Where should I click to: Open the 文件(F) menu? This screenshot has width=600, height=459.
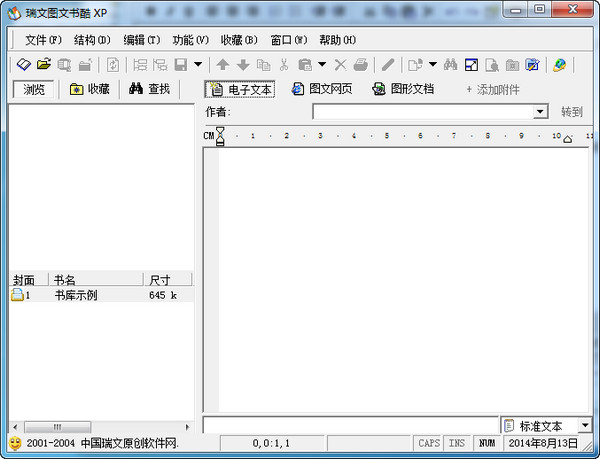click(x=43, y=40)
